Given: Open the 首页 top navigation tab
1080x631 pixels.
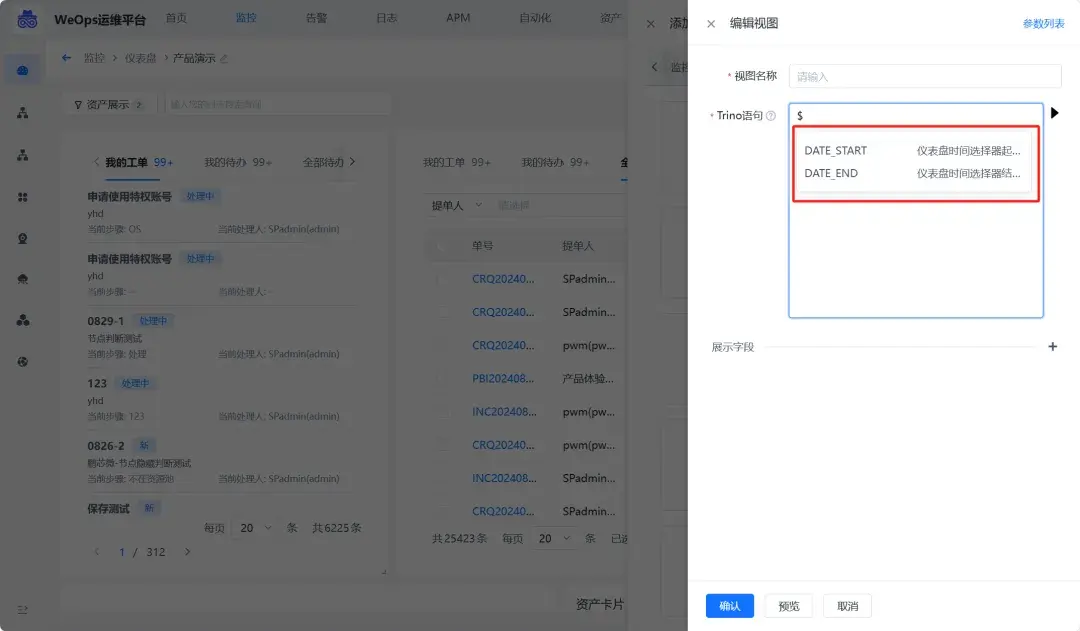Looking at the screenshot, I should [176, 18].
